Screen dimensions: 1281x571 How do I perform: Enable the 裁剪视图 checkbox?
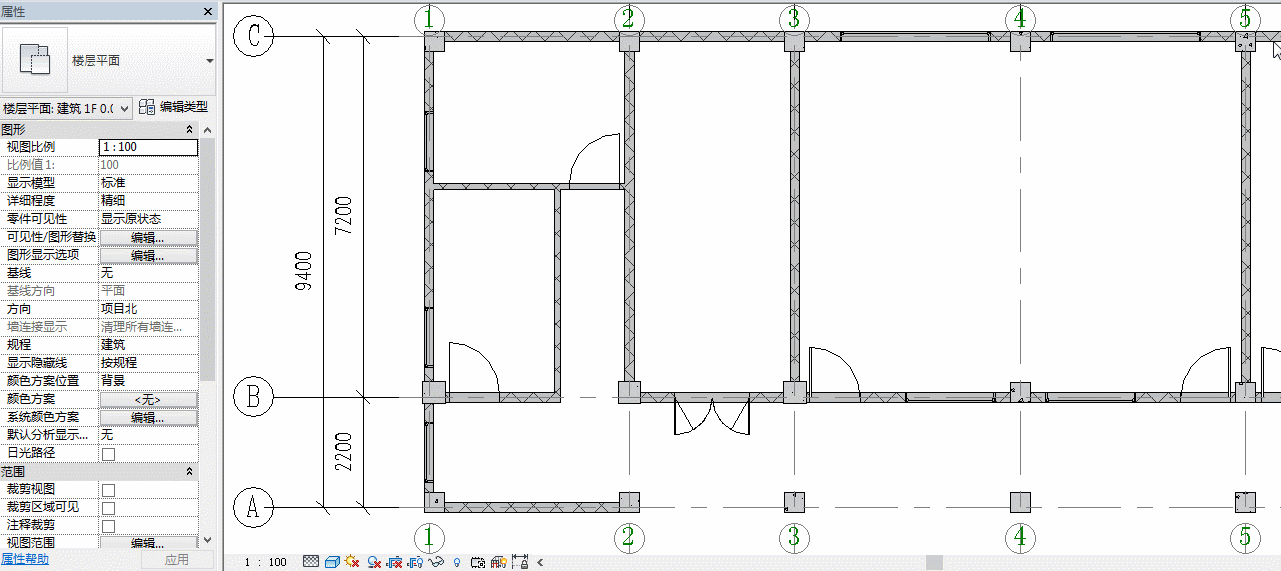(x=108, y=490)
